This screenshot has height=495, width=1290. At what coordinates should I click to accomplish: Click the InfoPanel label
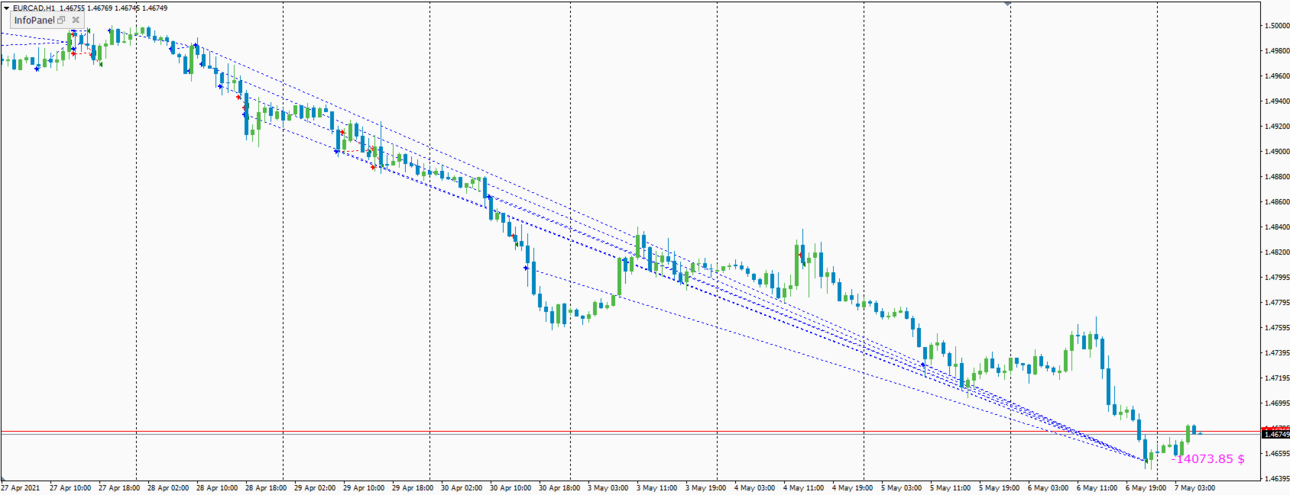coord(34,20)
